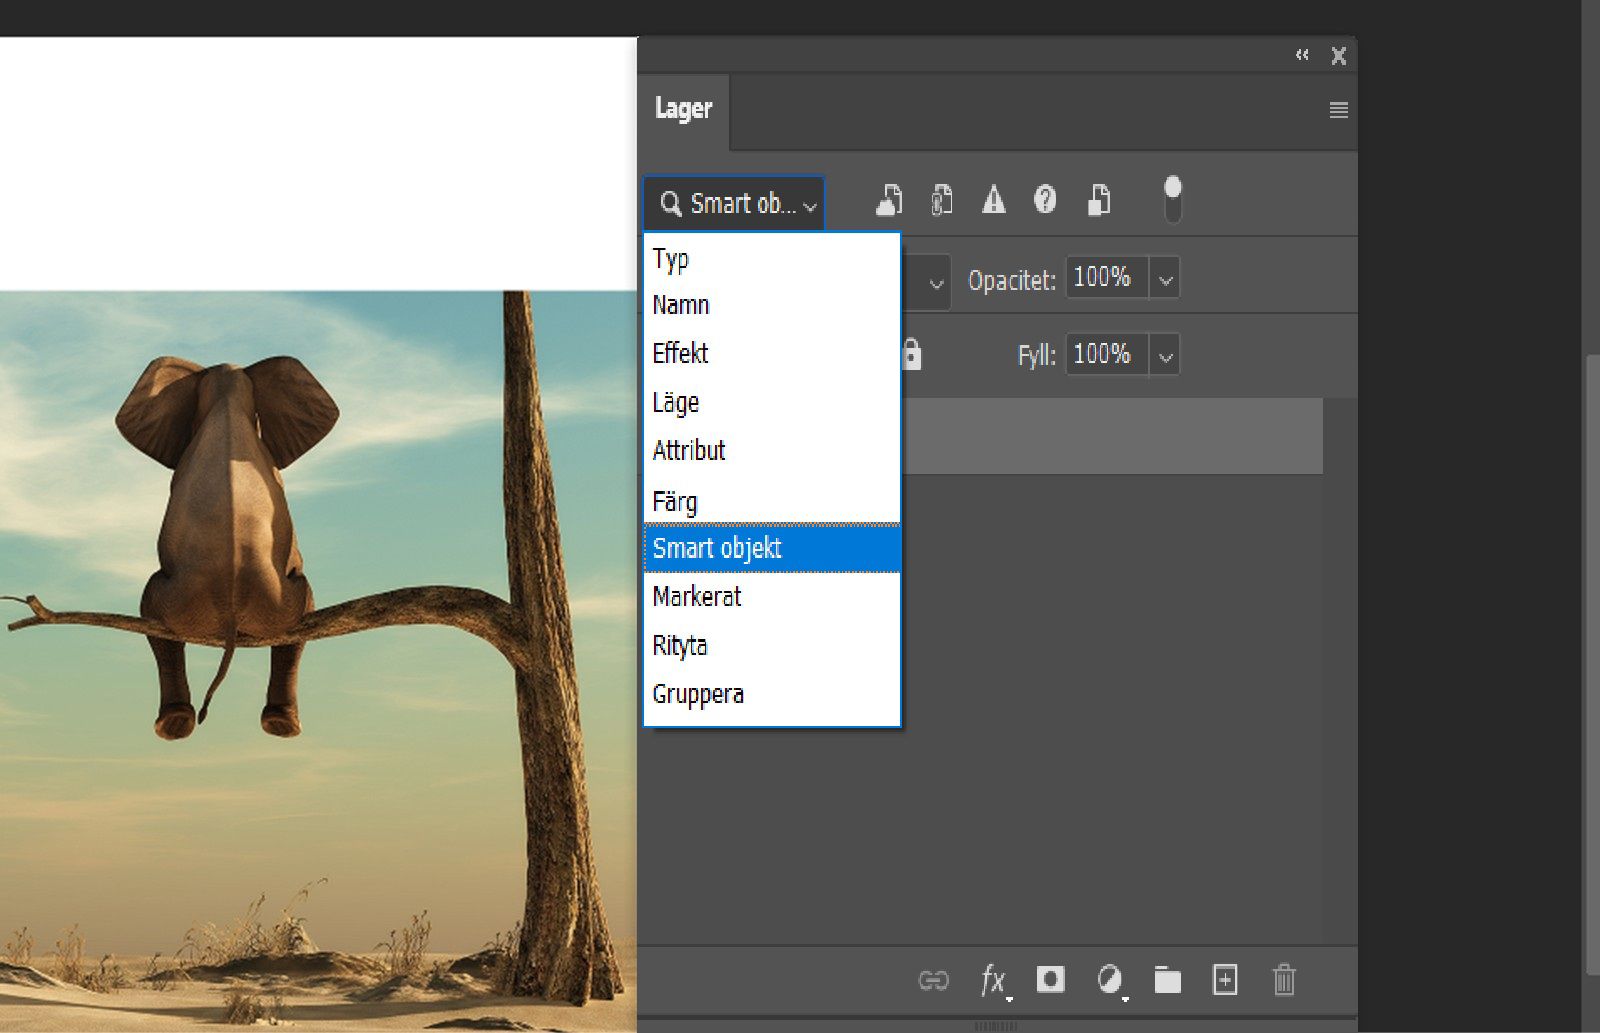Open the Fyll dropdown
The height and width of the screenshot is (1033, 1600).
tap(1163, 354)
